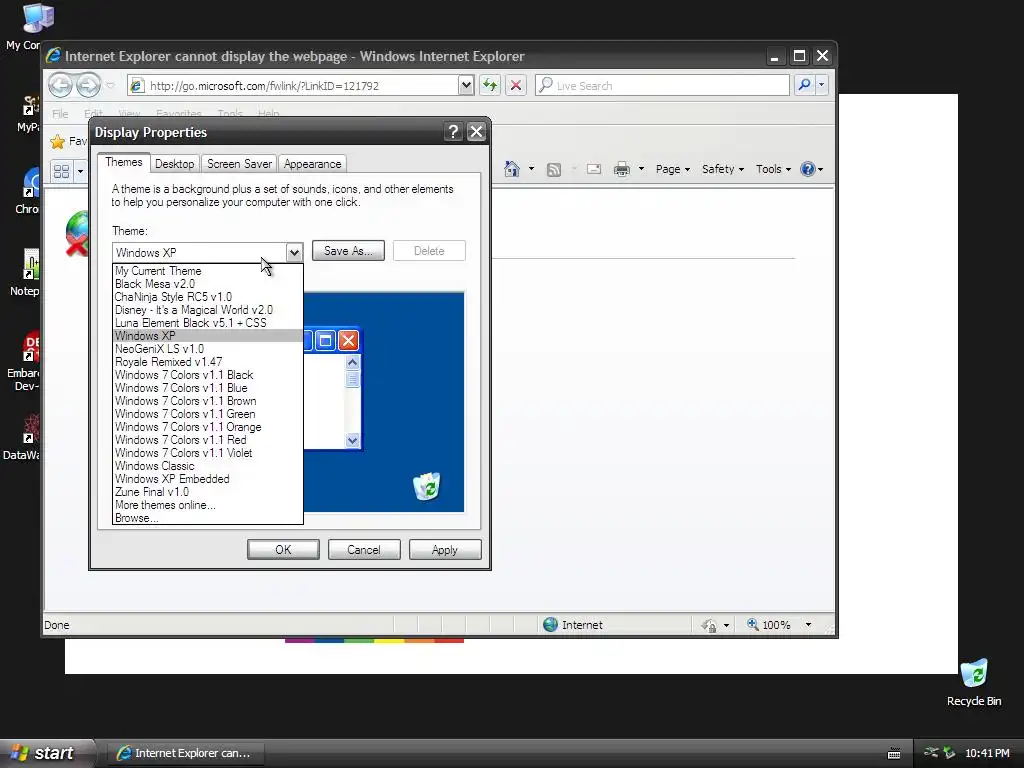Screen dimensions: 1024x768
Task: Click the Live Search magnifier button
Action: tap(805, 85)
